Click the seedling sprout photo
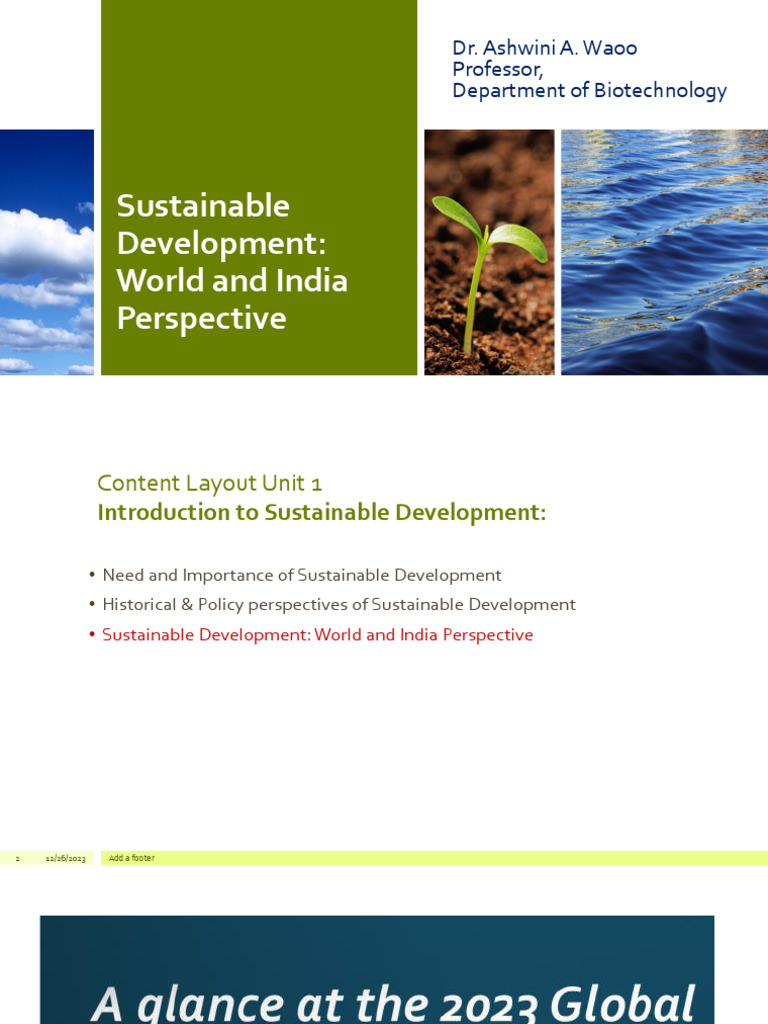The height and width of the screenshot is (1024, 768). click(489, 252)
